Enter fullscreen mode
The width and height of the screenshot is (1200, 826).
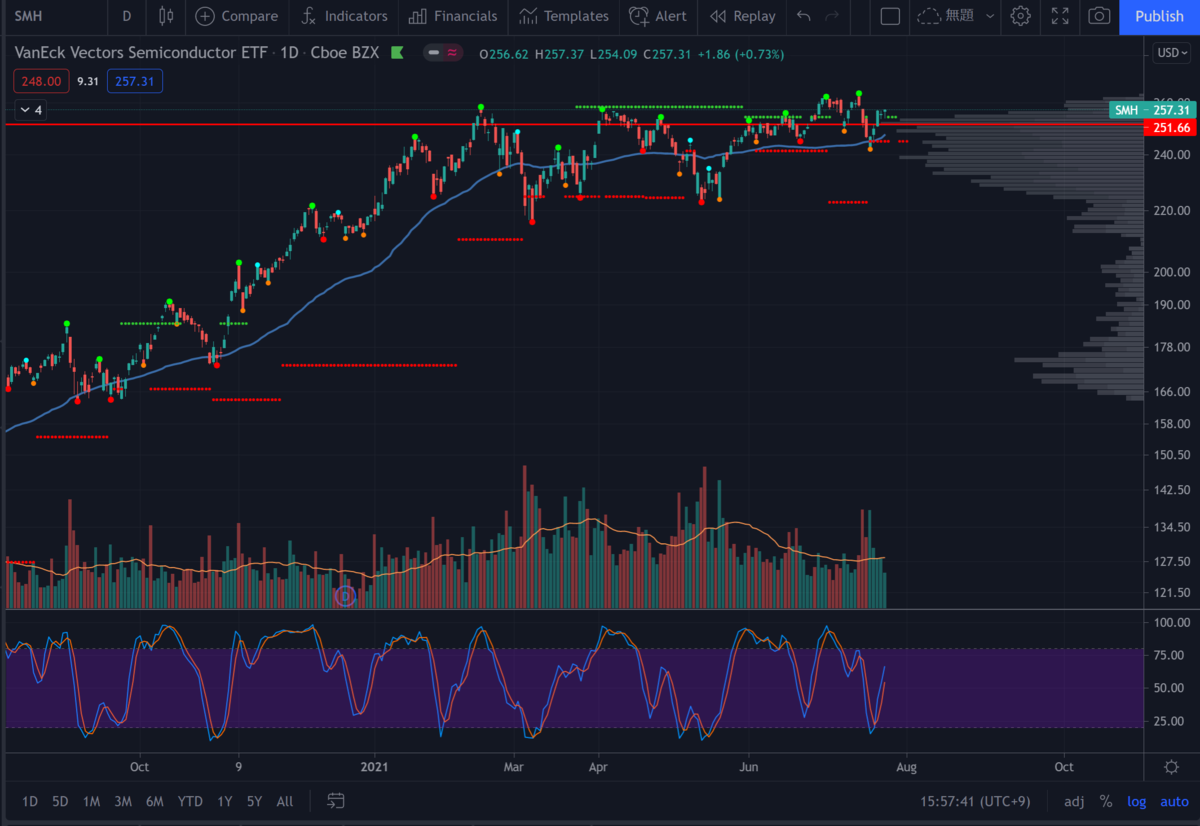[1060, 16]
